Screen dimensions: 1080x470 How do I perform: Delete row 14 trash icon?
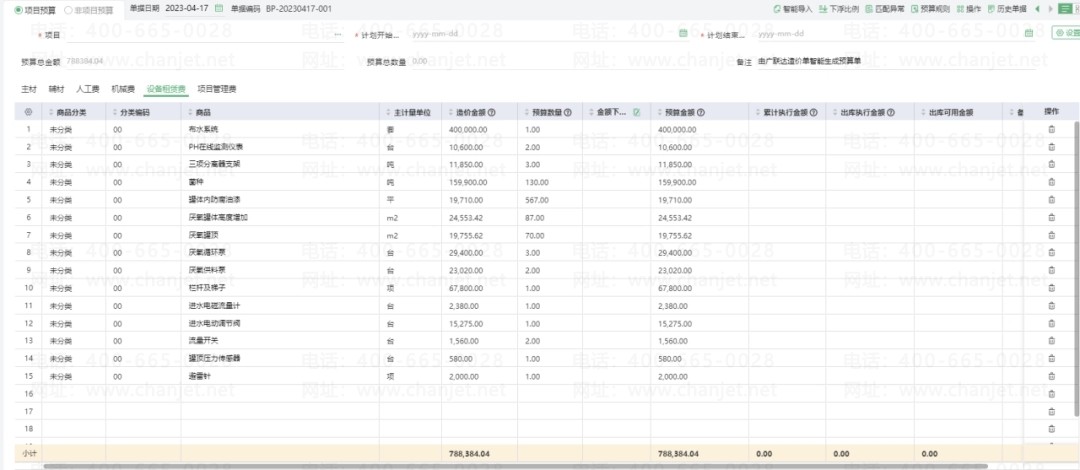point(1051,358)
